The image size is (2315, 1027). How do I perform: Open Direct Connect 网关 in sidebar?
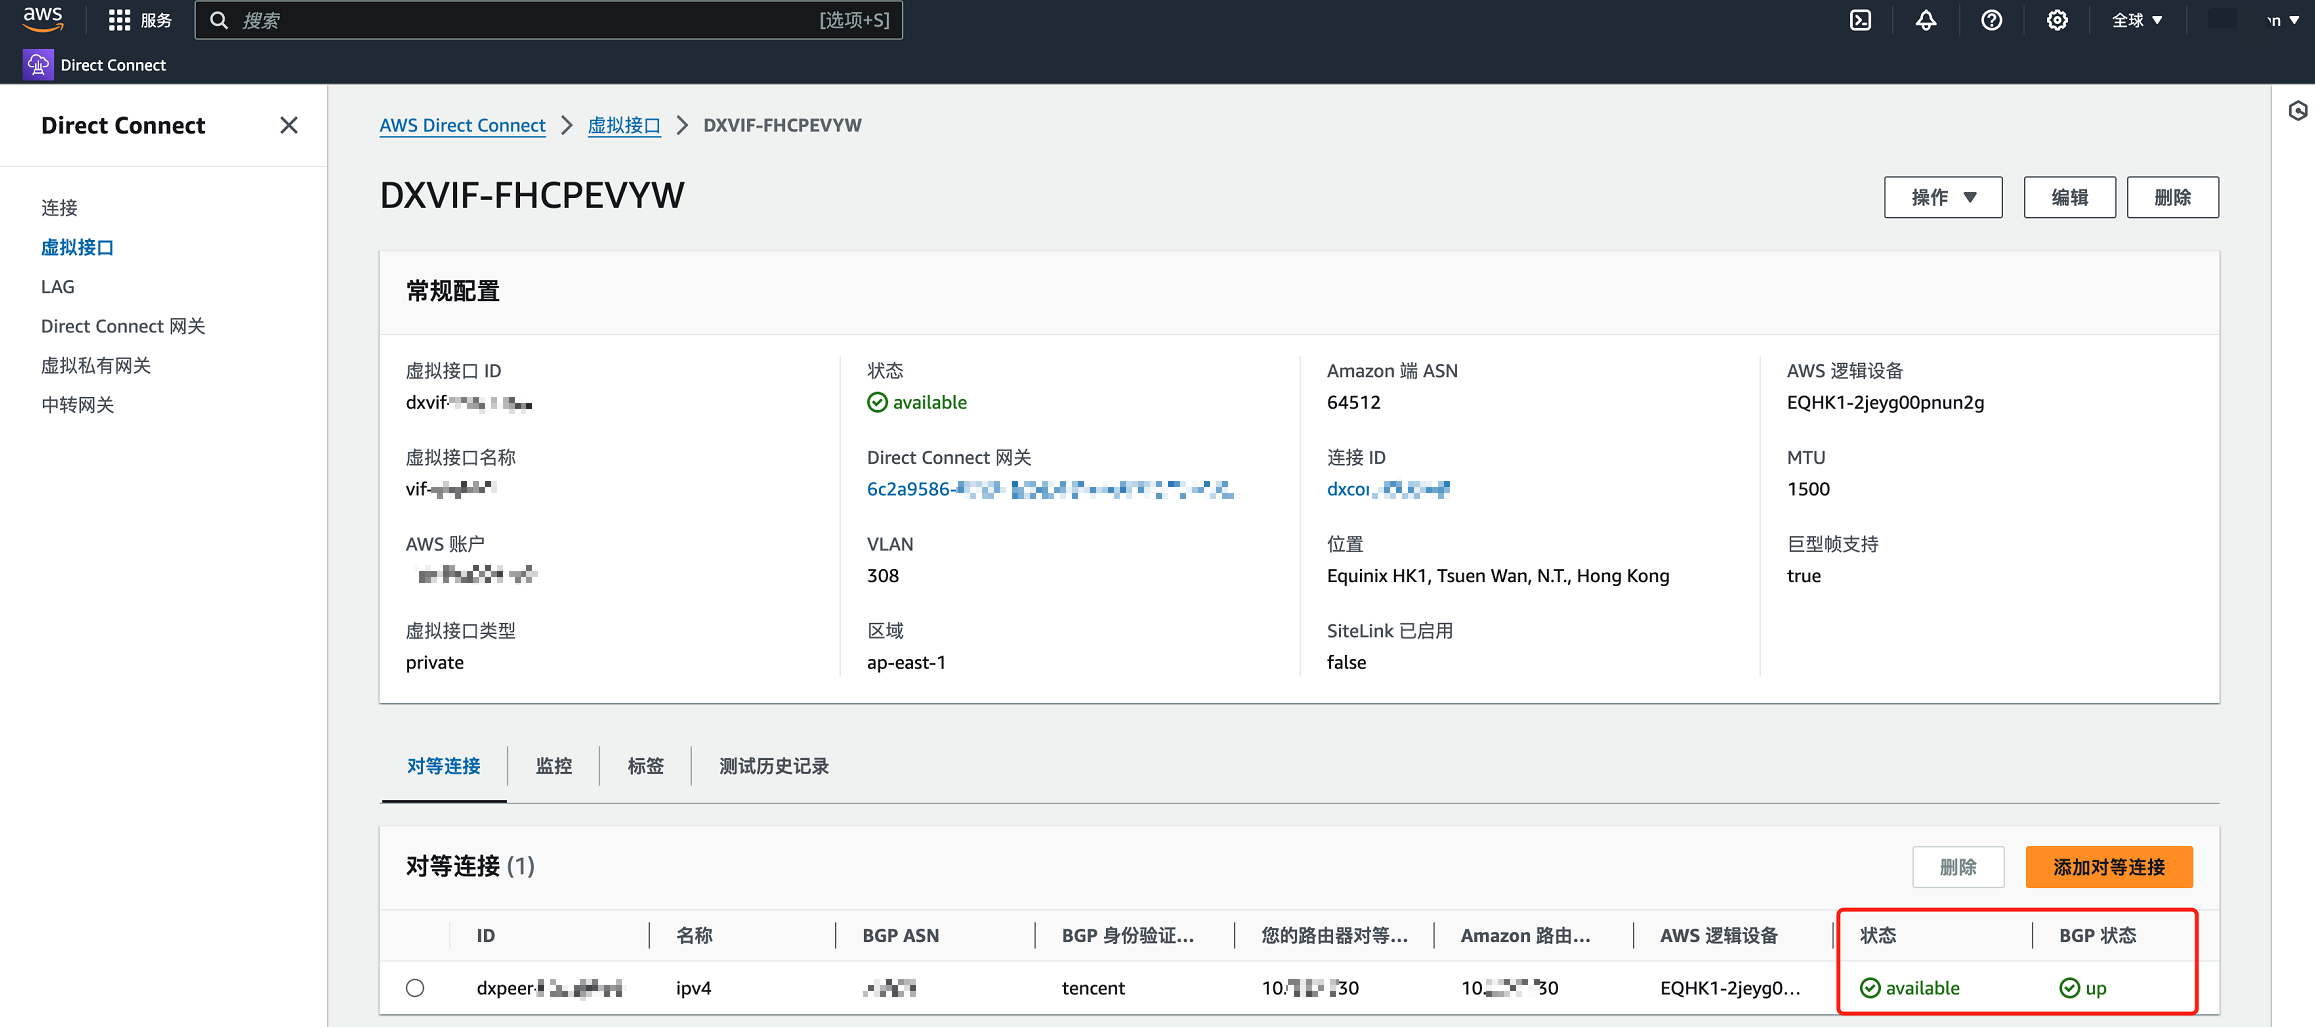(x=123, y=326)
